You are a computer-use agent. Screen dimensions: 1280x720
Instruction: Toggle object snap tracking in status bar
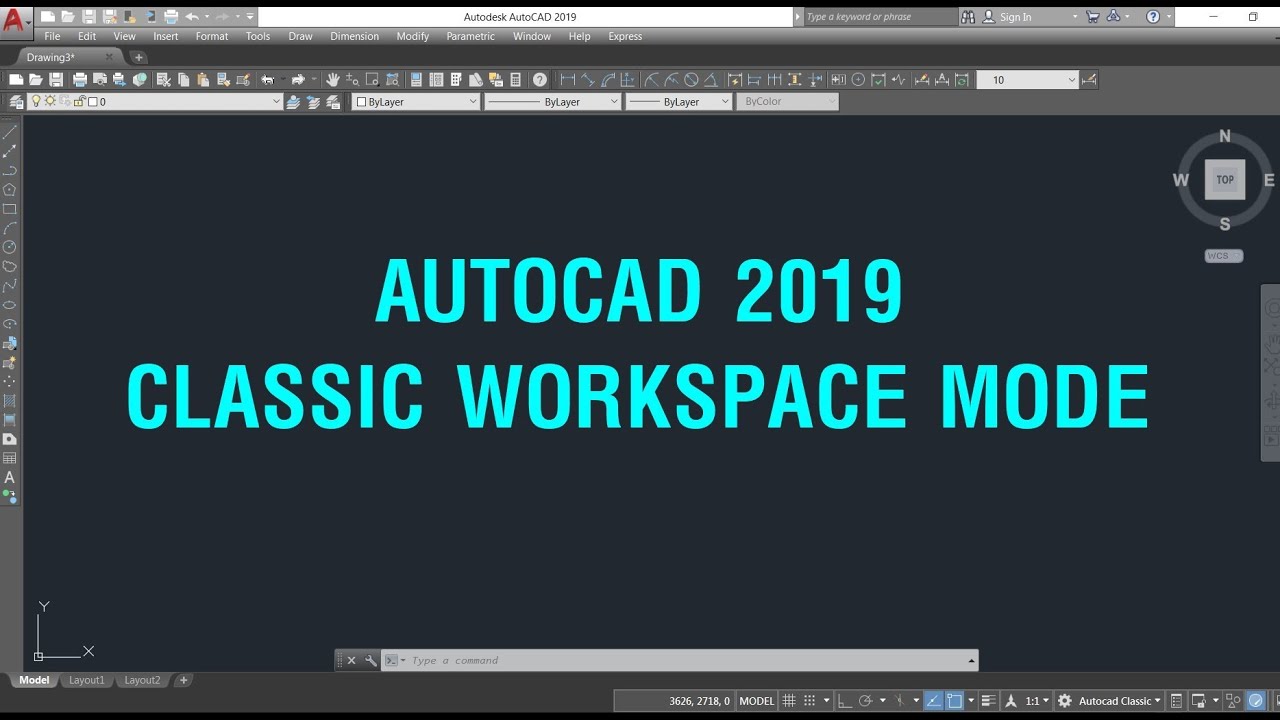tap(932, 701)
